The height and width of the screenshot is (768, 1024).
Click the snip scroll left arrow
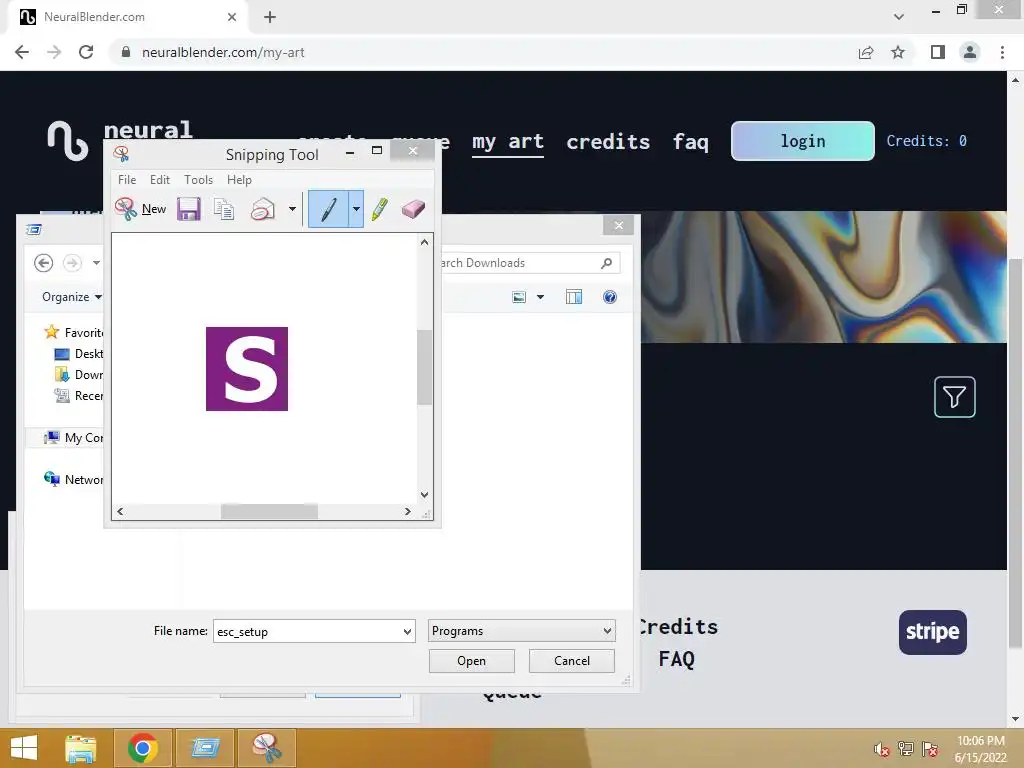pyautogui.click(x=120, y=511)
